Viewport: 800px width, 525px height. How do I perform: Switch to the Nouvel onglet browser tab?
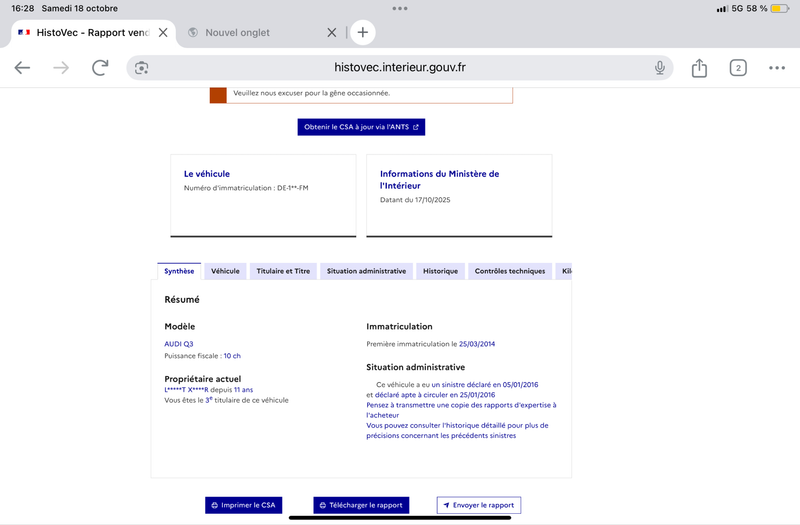pyautogui.click(x=250, y=32)
